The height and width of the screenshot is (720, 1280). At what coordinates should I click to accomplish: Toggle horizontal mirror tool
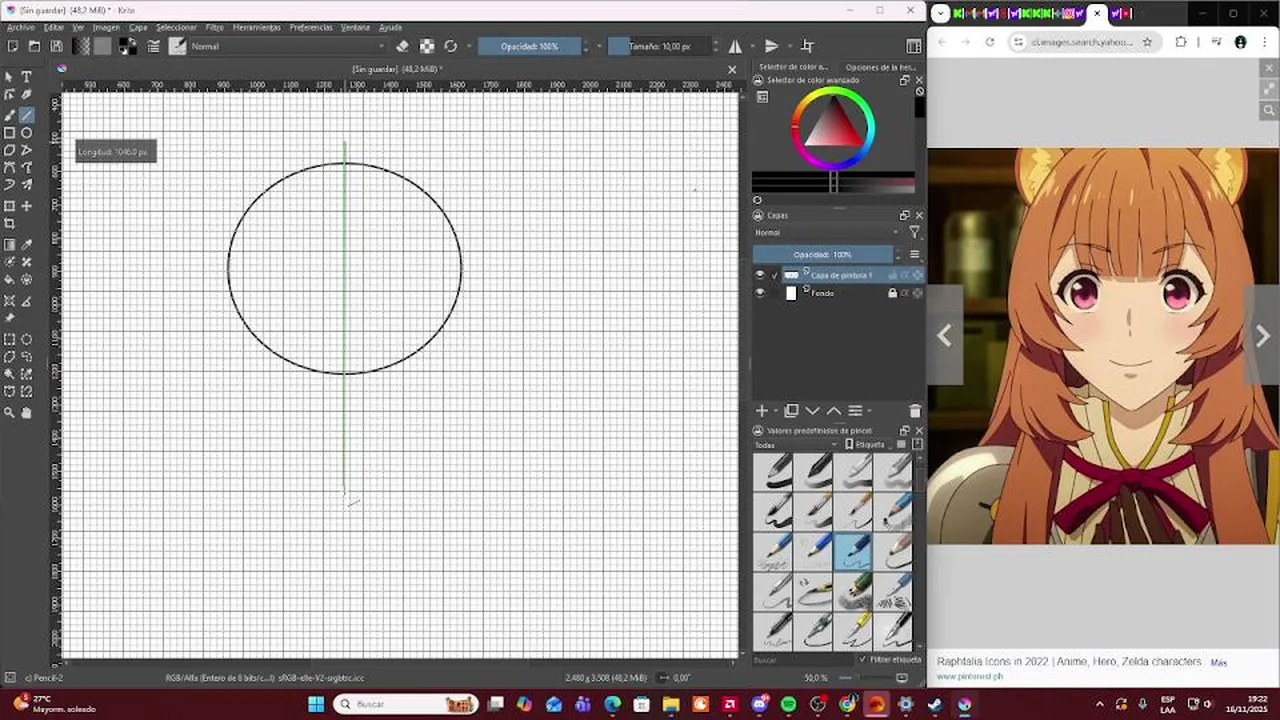[736, 46]
